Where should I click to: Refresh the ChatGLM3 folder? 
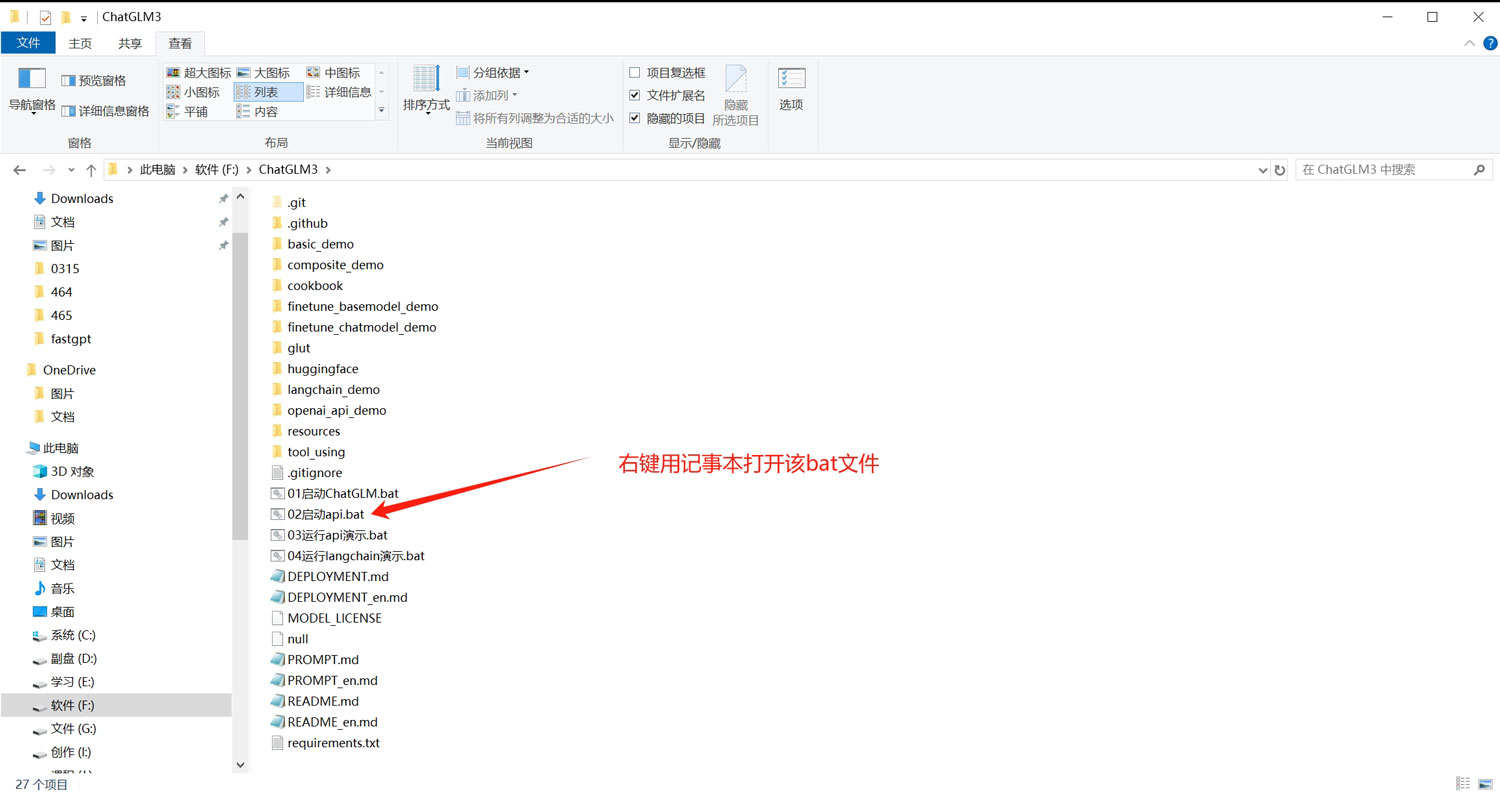click(x=1279, y=170)
